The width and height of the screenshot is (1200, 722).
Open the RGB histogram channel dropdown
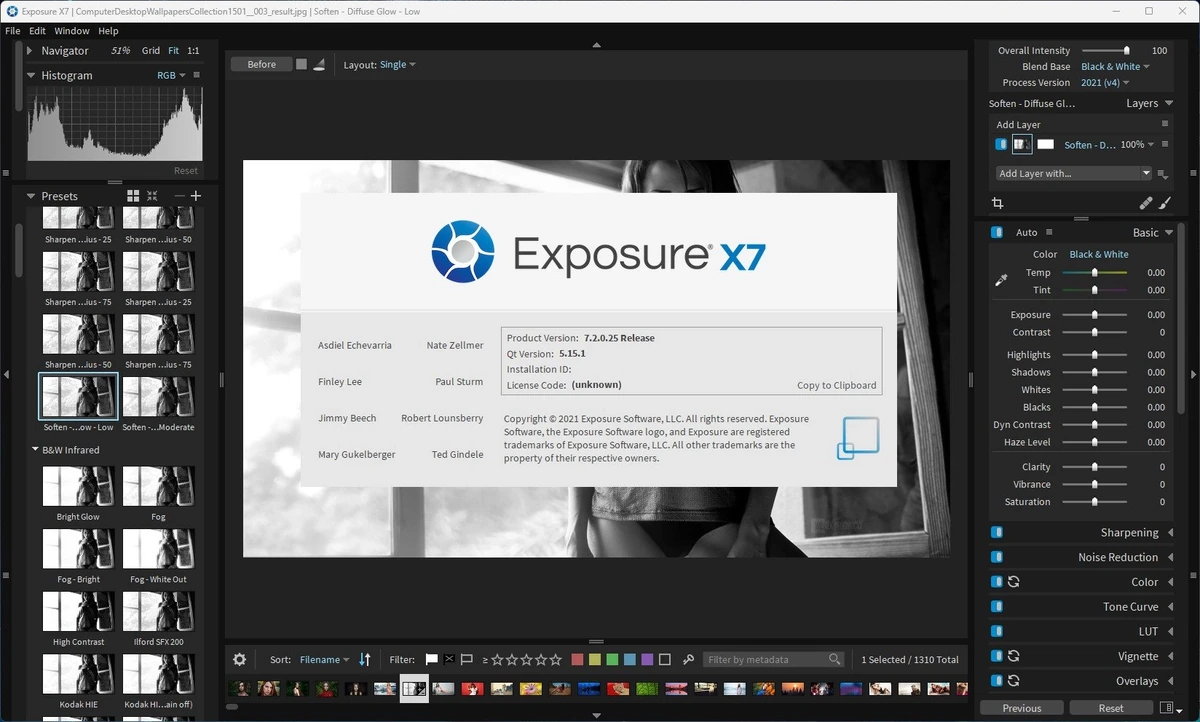tap(171, 75)
